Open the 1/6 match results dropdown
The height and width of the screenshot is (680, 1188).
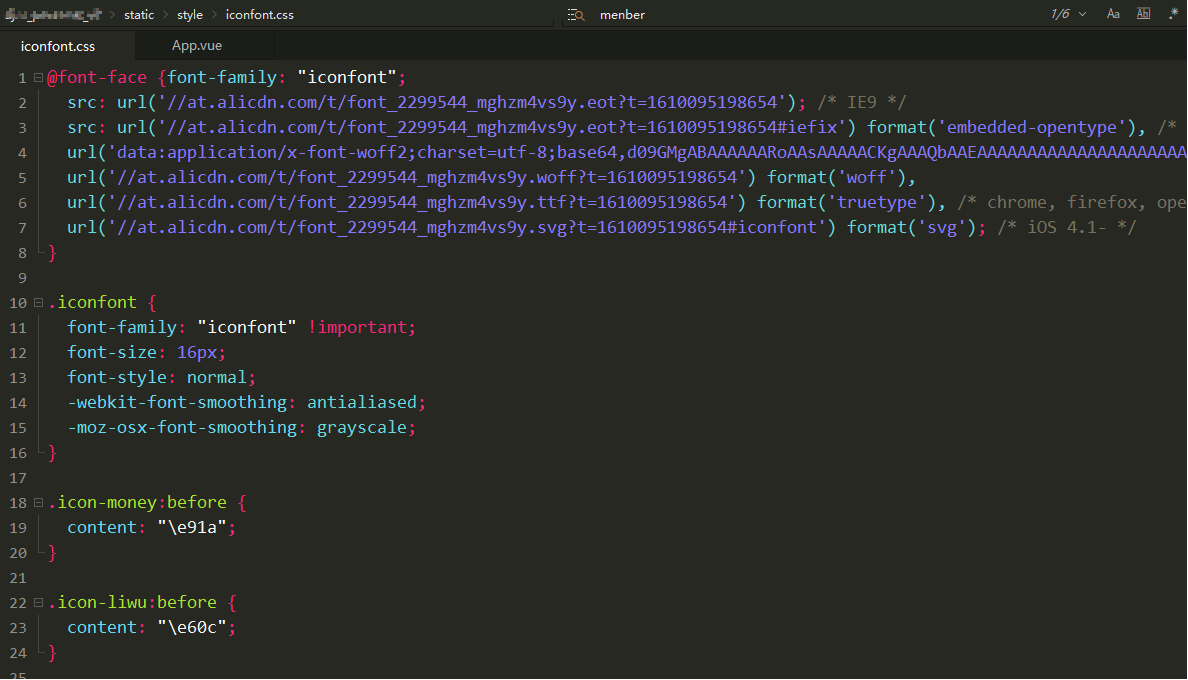click(1068, 14)
